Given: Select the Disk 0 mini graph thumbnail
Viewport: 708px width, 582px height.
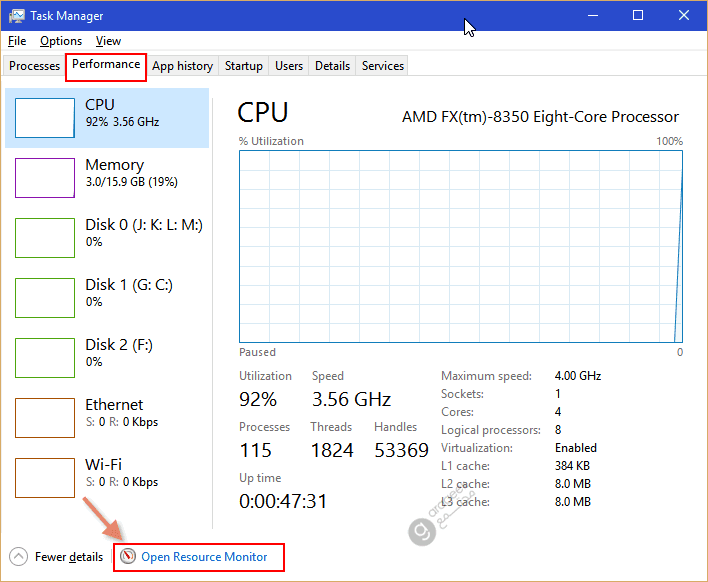Looking at the screenshot, I should pos(45,238).
